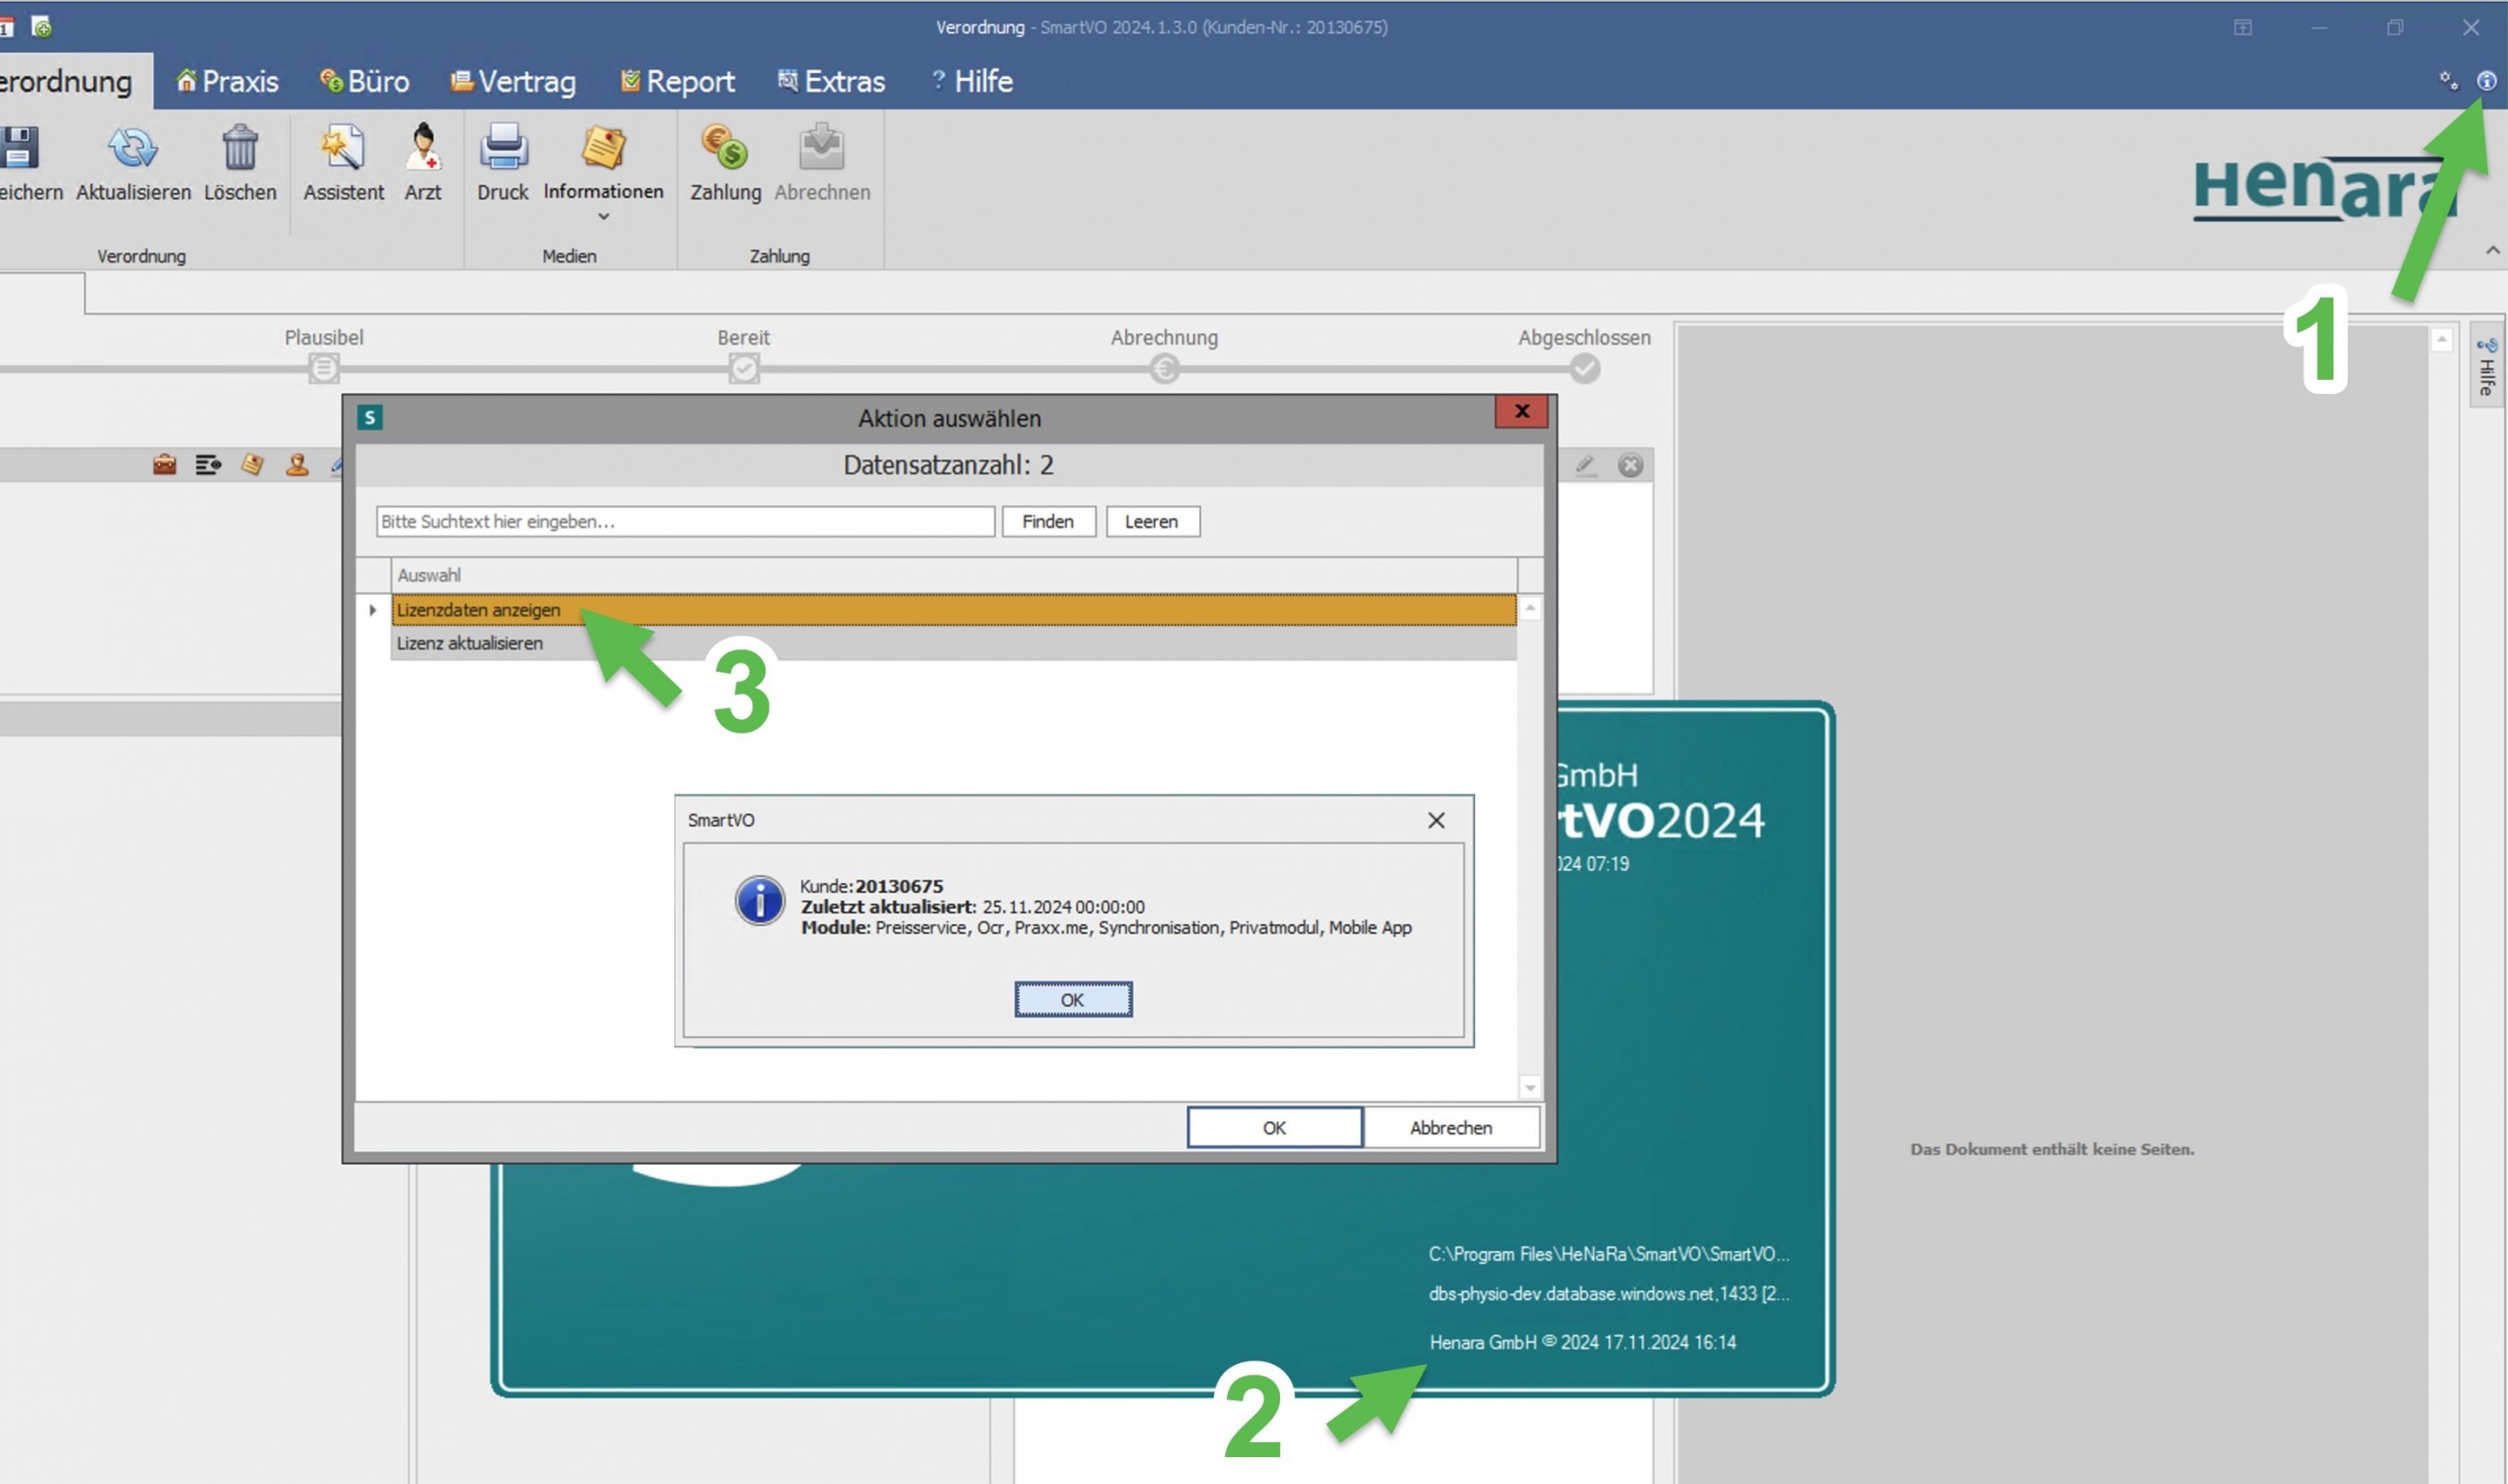2508x1484 pixels.
Task: Click the Finden button
Action: (x=1048, y=522)
